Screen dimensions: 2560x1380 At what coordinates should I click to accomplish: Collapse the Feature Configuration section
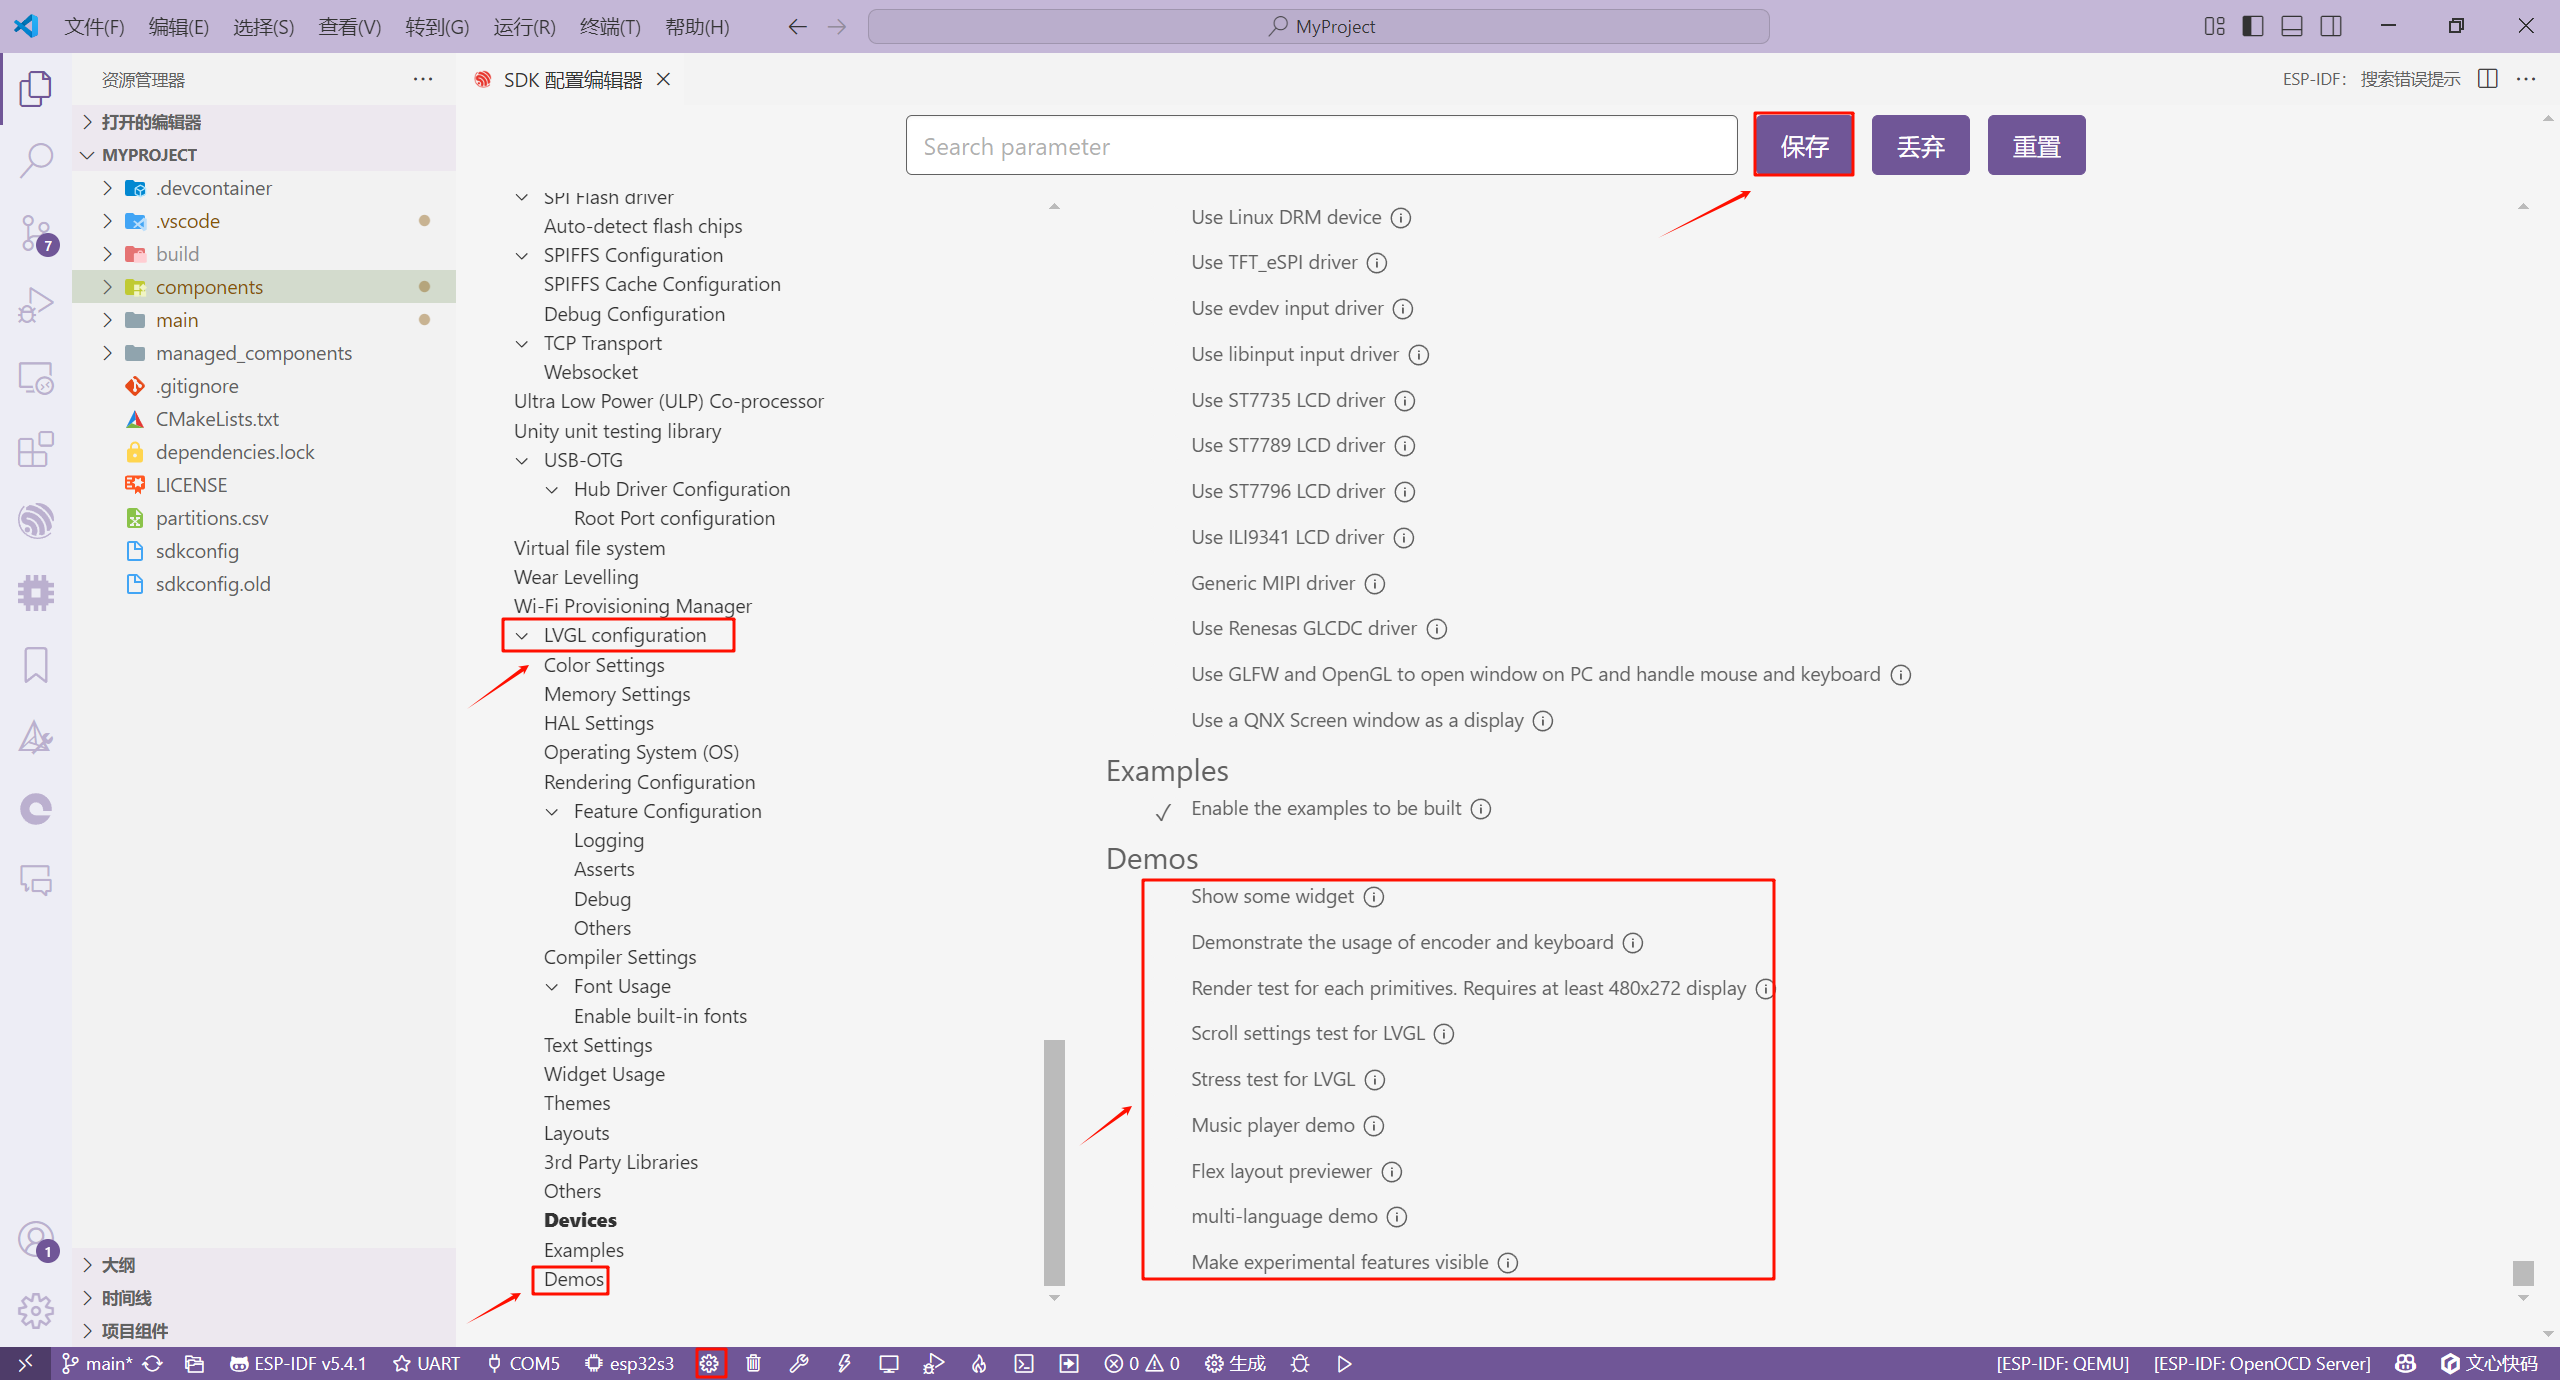click(x=552, y=812)
